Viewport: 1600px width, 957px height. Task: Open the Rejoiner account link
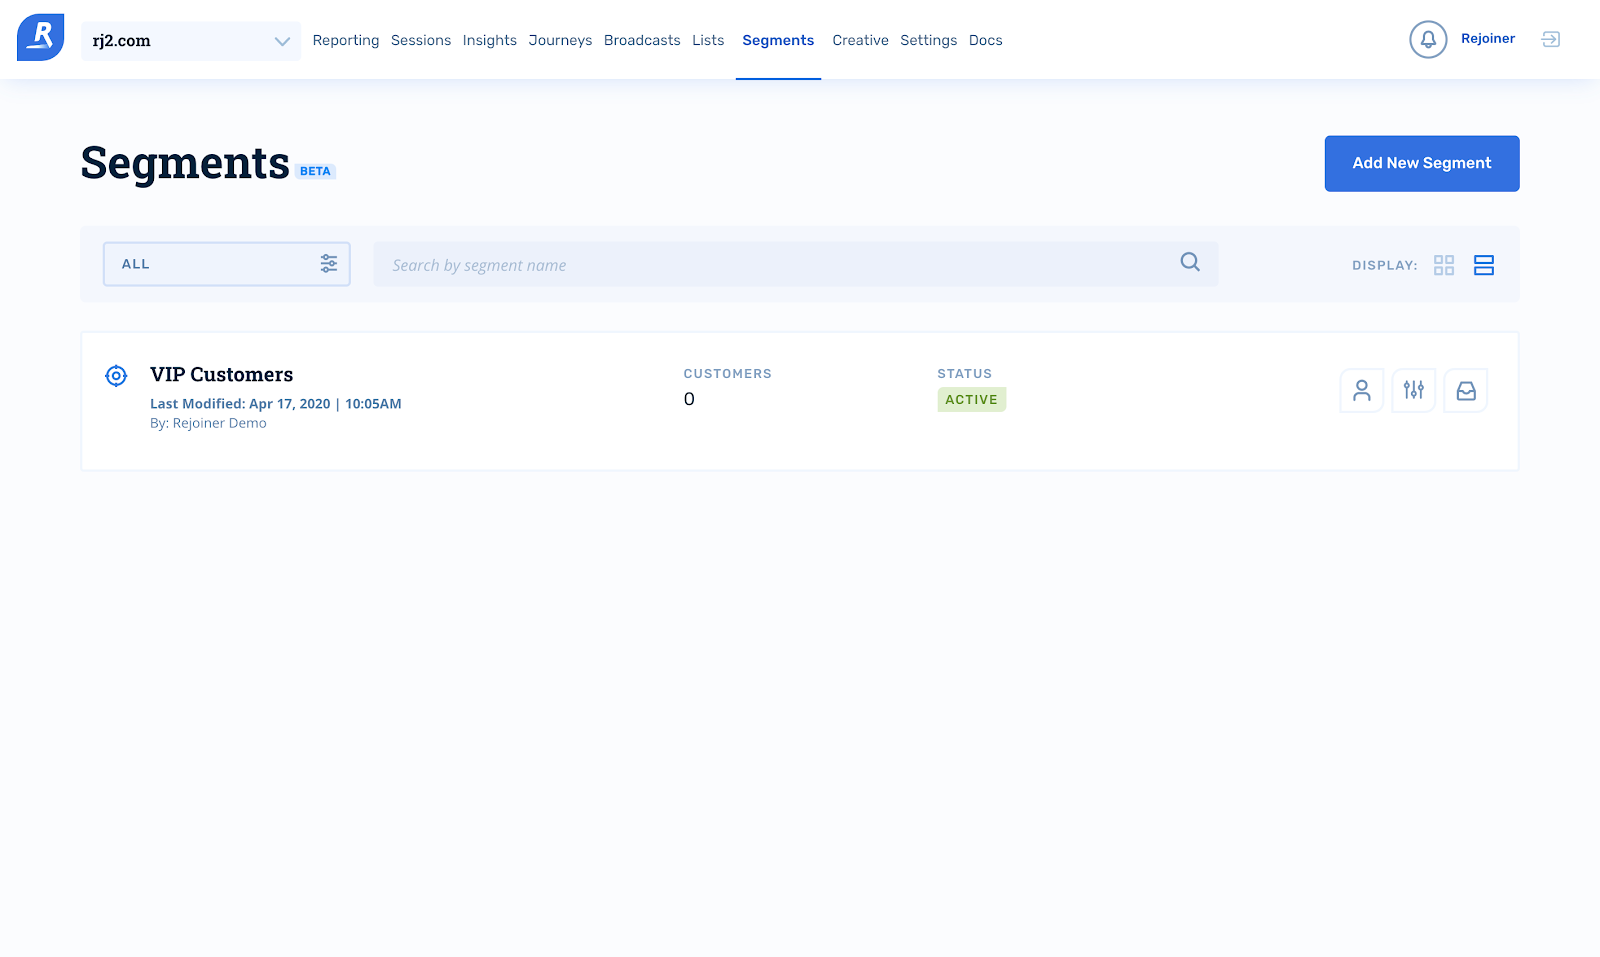click(x=1488, y=38)
